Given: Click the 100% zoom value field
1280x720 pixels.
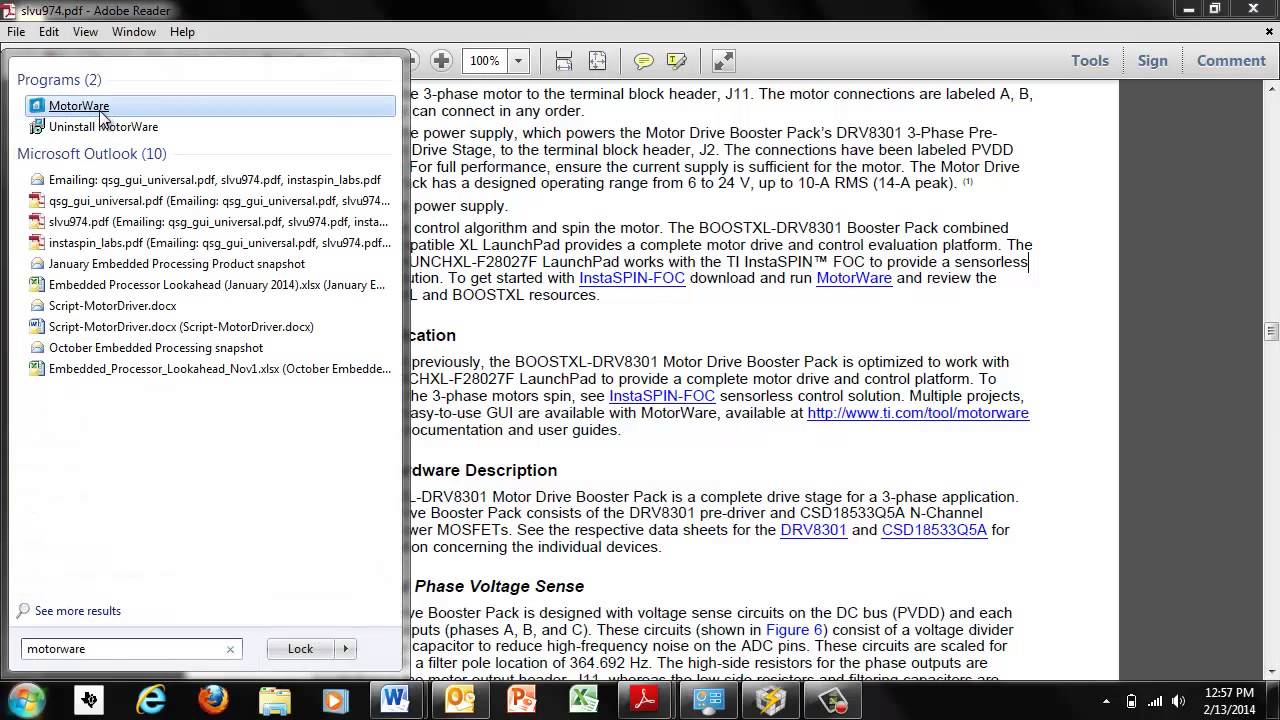Looking at the screenshot, I should (485, 61).
